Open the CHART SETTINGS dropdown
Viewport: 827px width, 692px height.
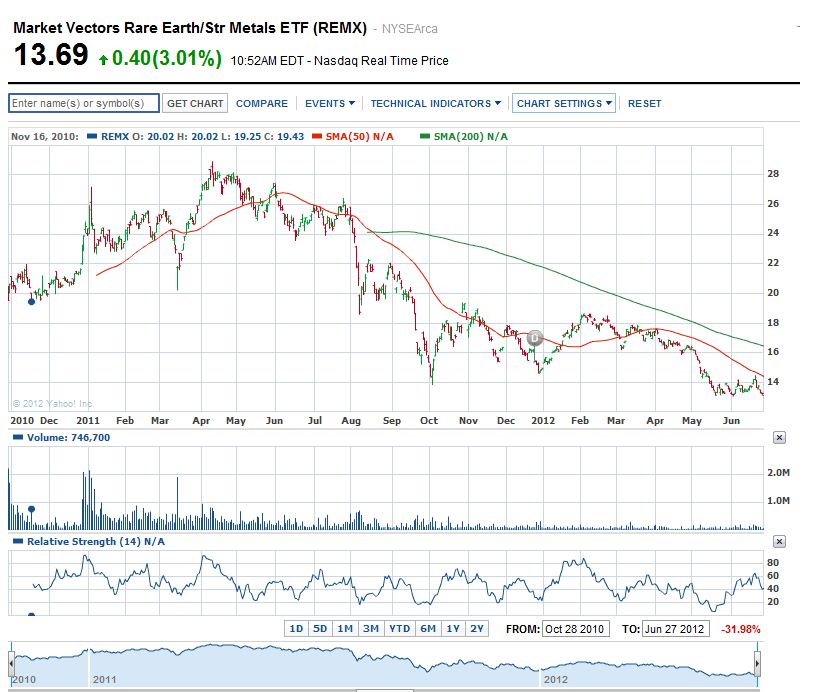point(564,103)
